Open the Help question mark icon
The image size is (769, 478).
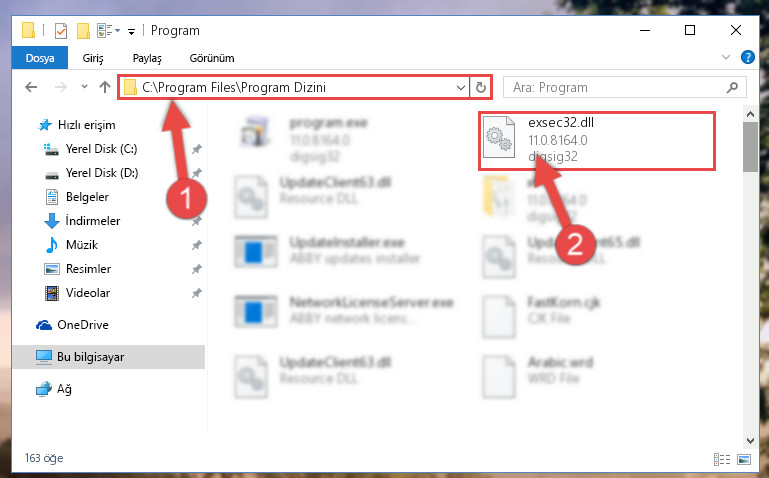pos(747,57)
